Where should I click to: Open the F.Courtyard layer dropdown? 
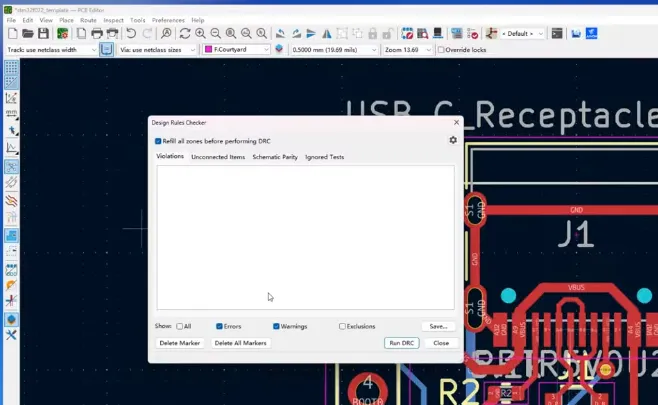[x=236, y=50]
